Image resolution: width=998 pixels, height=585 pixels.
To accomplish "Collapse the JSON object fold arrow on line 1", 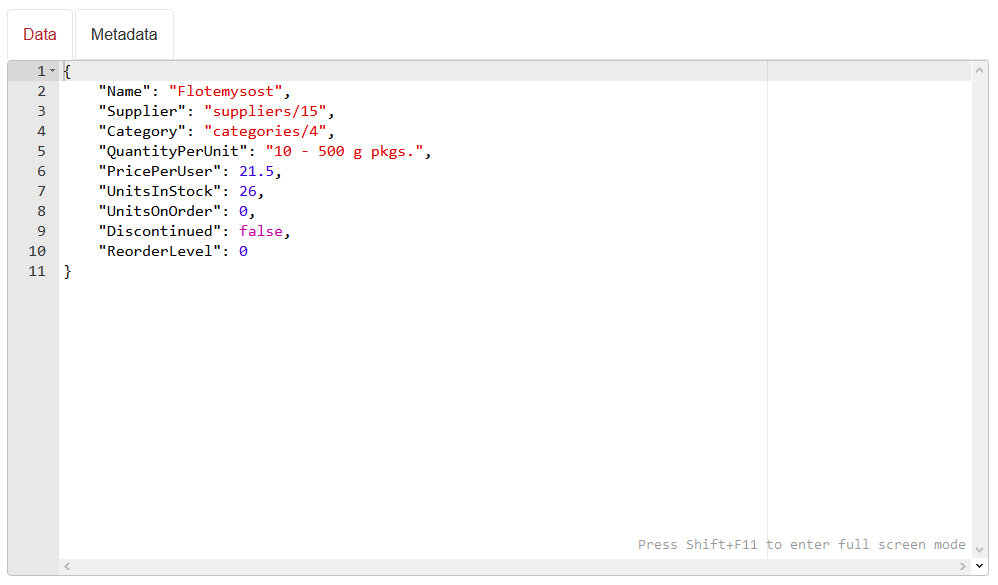I will [x=53, y=71].
